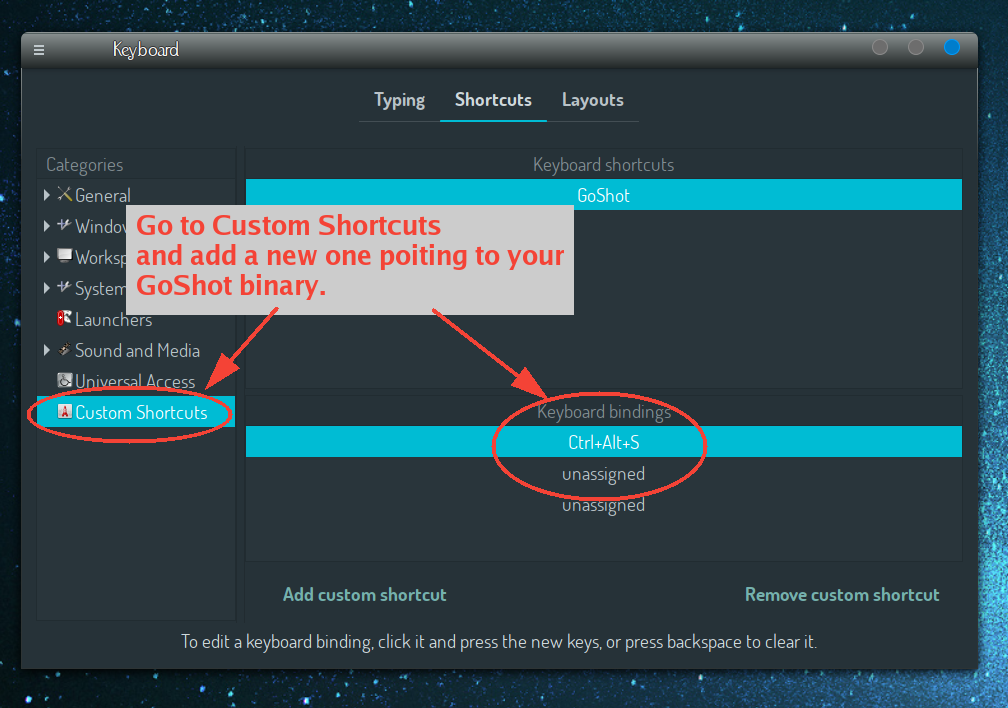
Task: Click the Ctrl+Alt+S keyboard binding
Action: click(x=604, y=442)
